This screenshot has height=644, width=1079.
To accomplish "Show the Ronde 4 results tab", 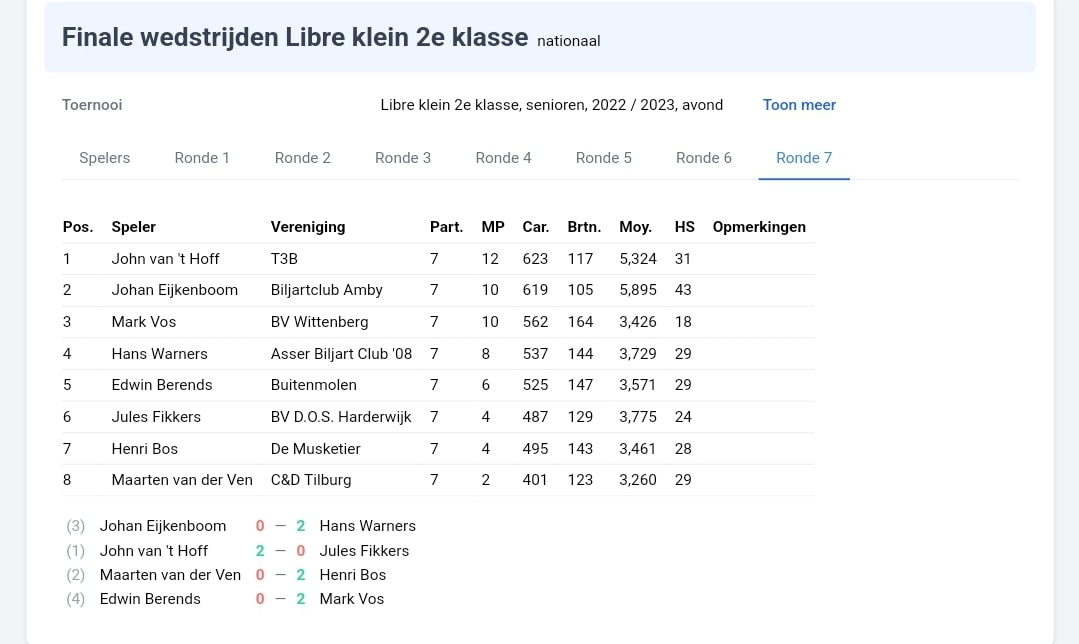I will point(503,158).
